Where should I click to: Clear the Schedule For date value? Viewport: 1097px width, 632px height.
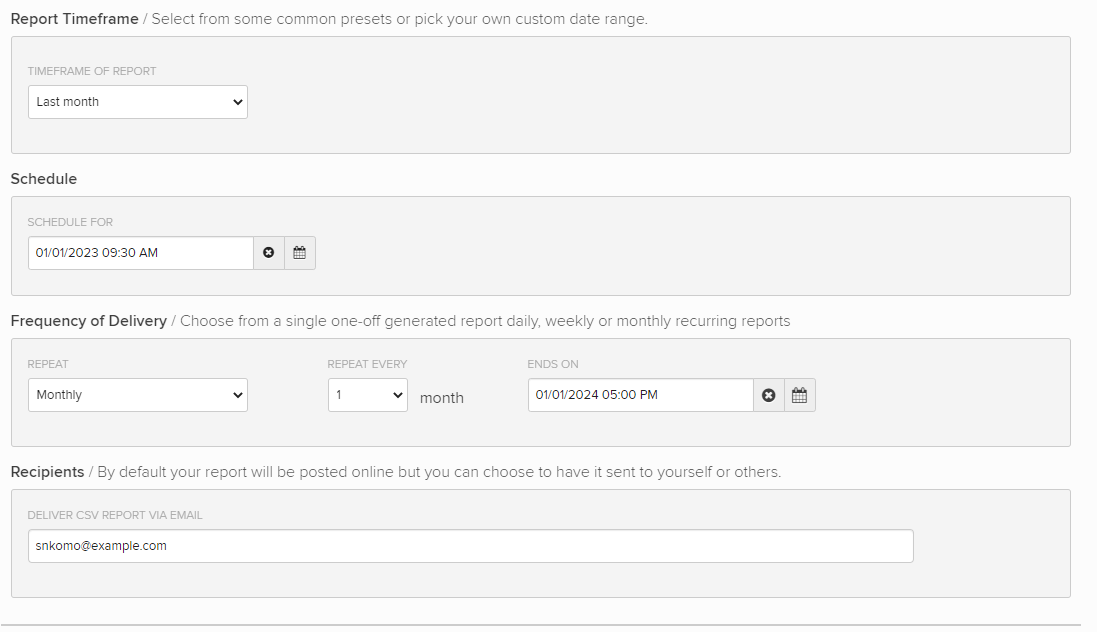click(268, 253)
